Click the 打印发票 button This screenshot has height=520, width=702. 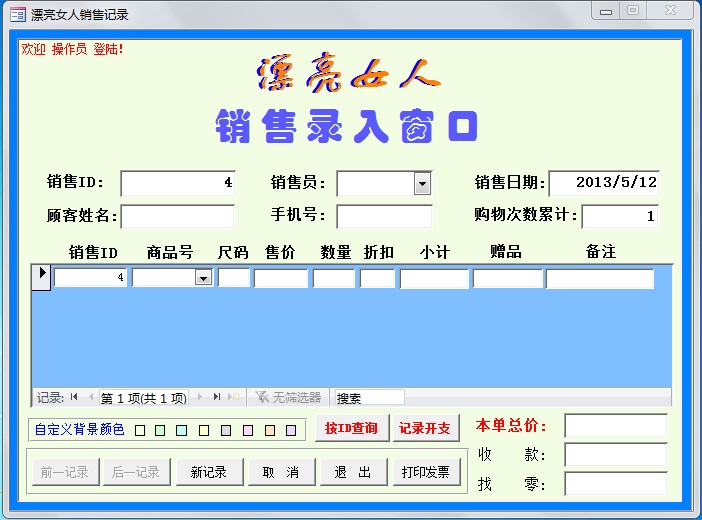(x=426, y=472)
